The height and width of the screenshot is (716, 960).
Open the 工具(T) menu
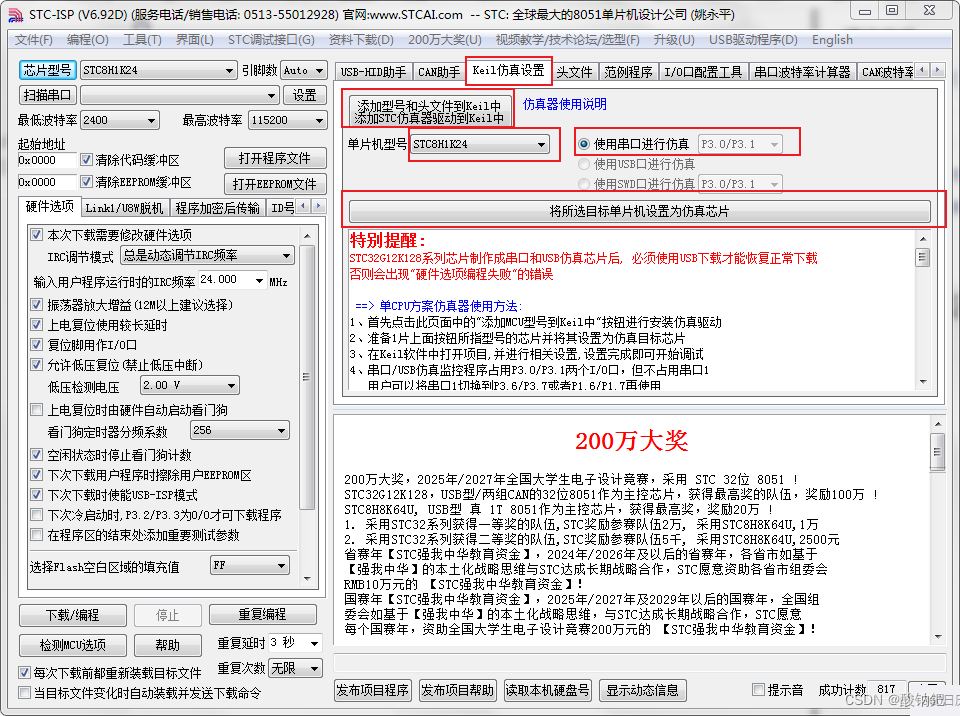coord(142,40)
